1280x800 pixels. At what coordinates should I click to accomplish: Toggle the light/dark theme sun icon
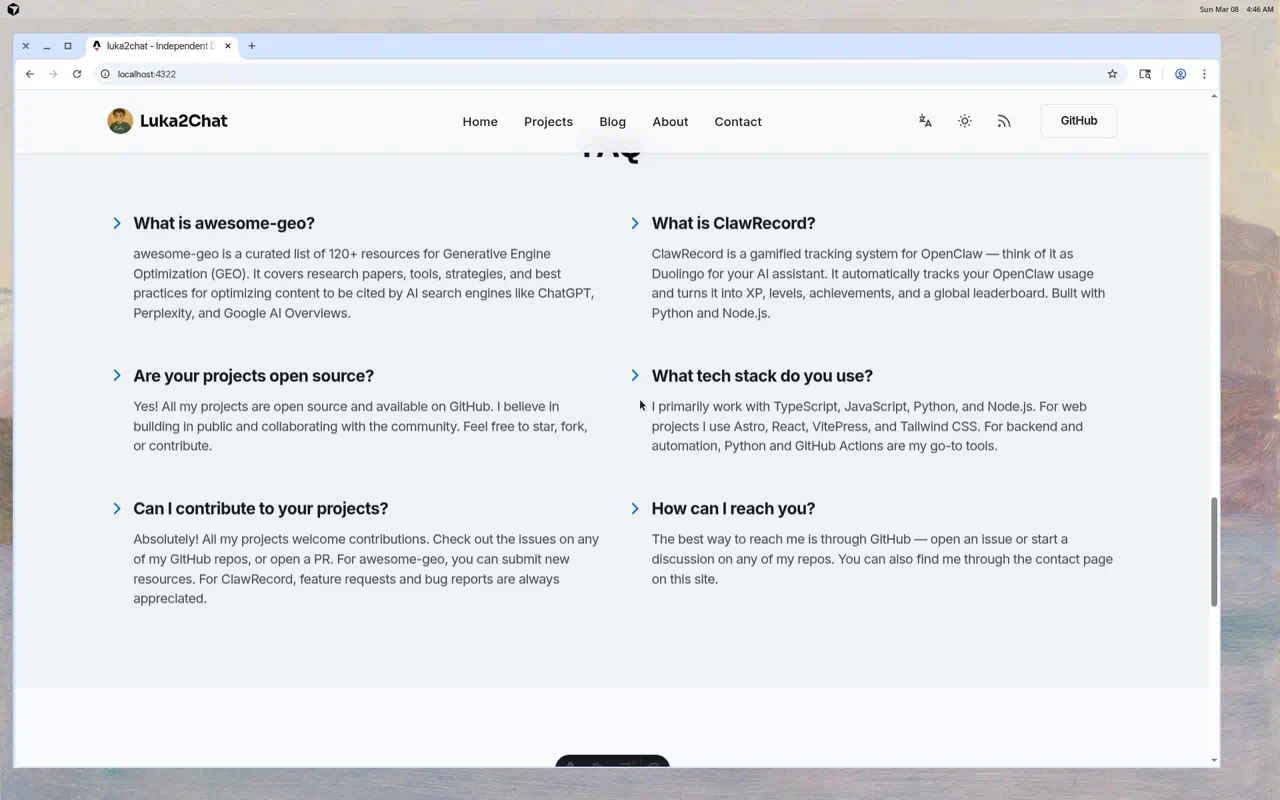[964, 121]
